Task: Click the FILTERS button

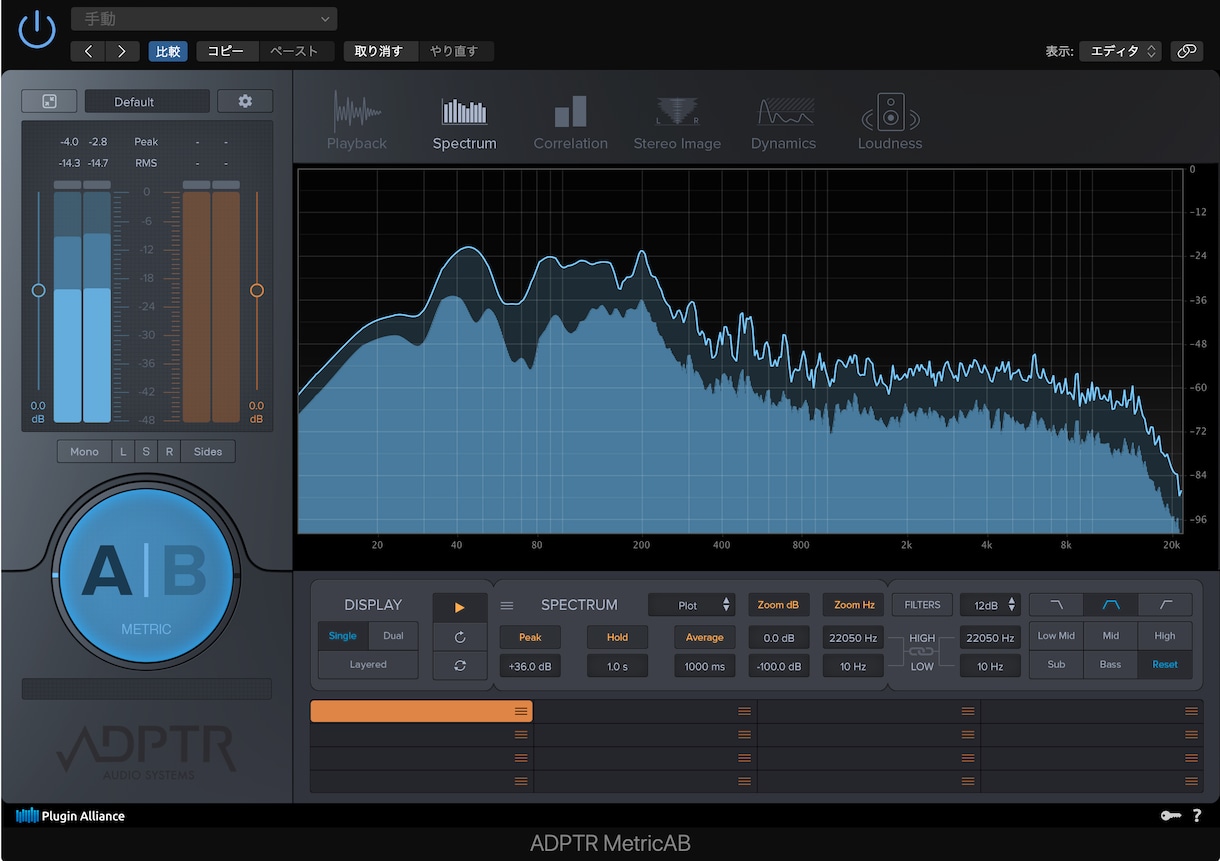Action: coord(922,605)
